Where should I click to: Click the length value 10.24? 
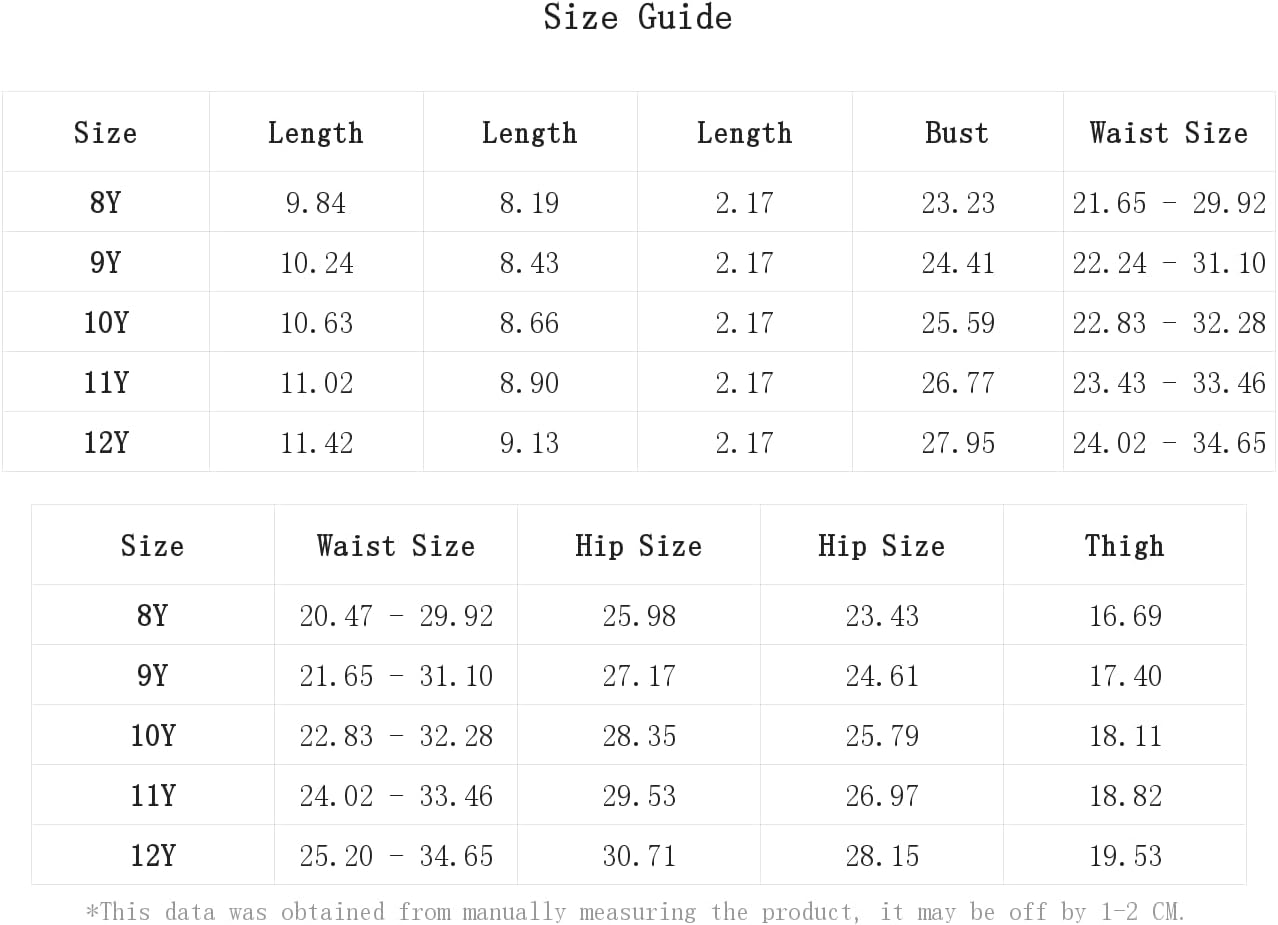point(316,263)
